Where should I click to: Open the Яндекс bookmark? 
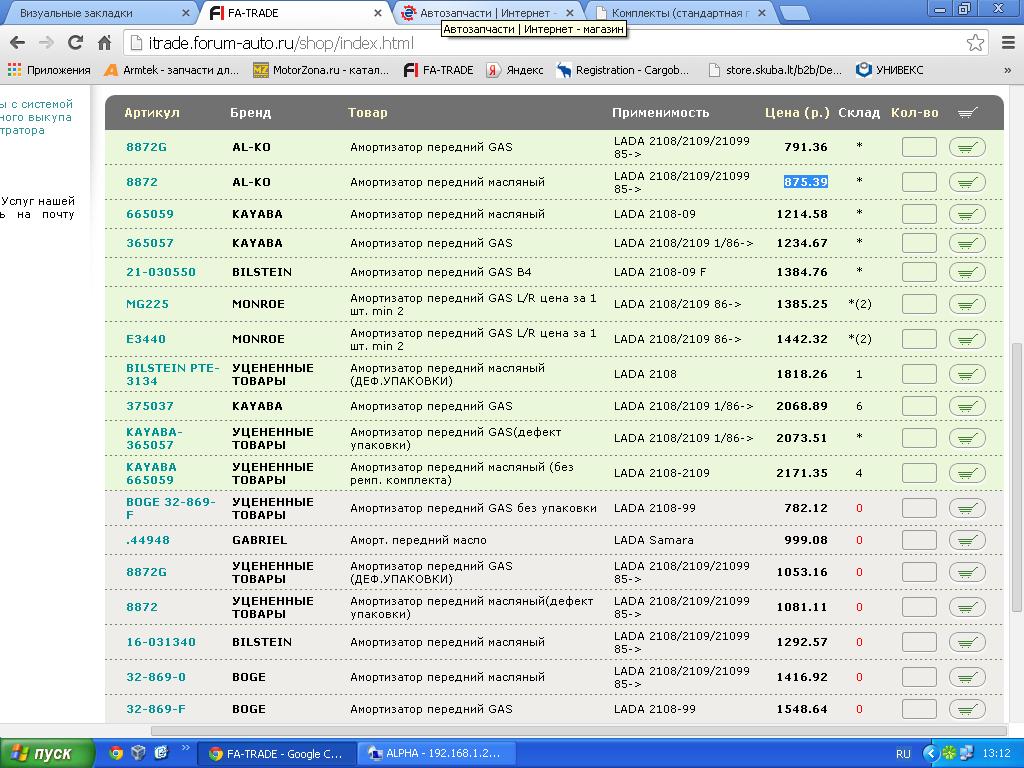pos(515,70)
